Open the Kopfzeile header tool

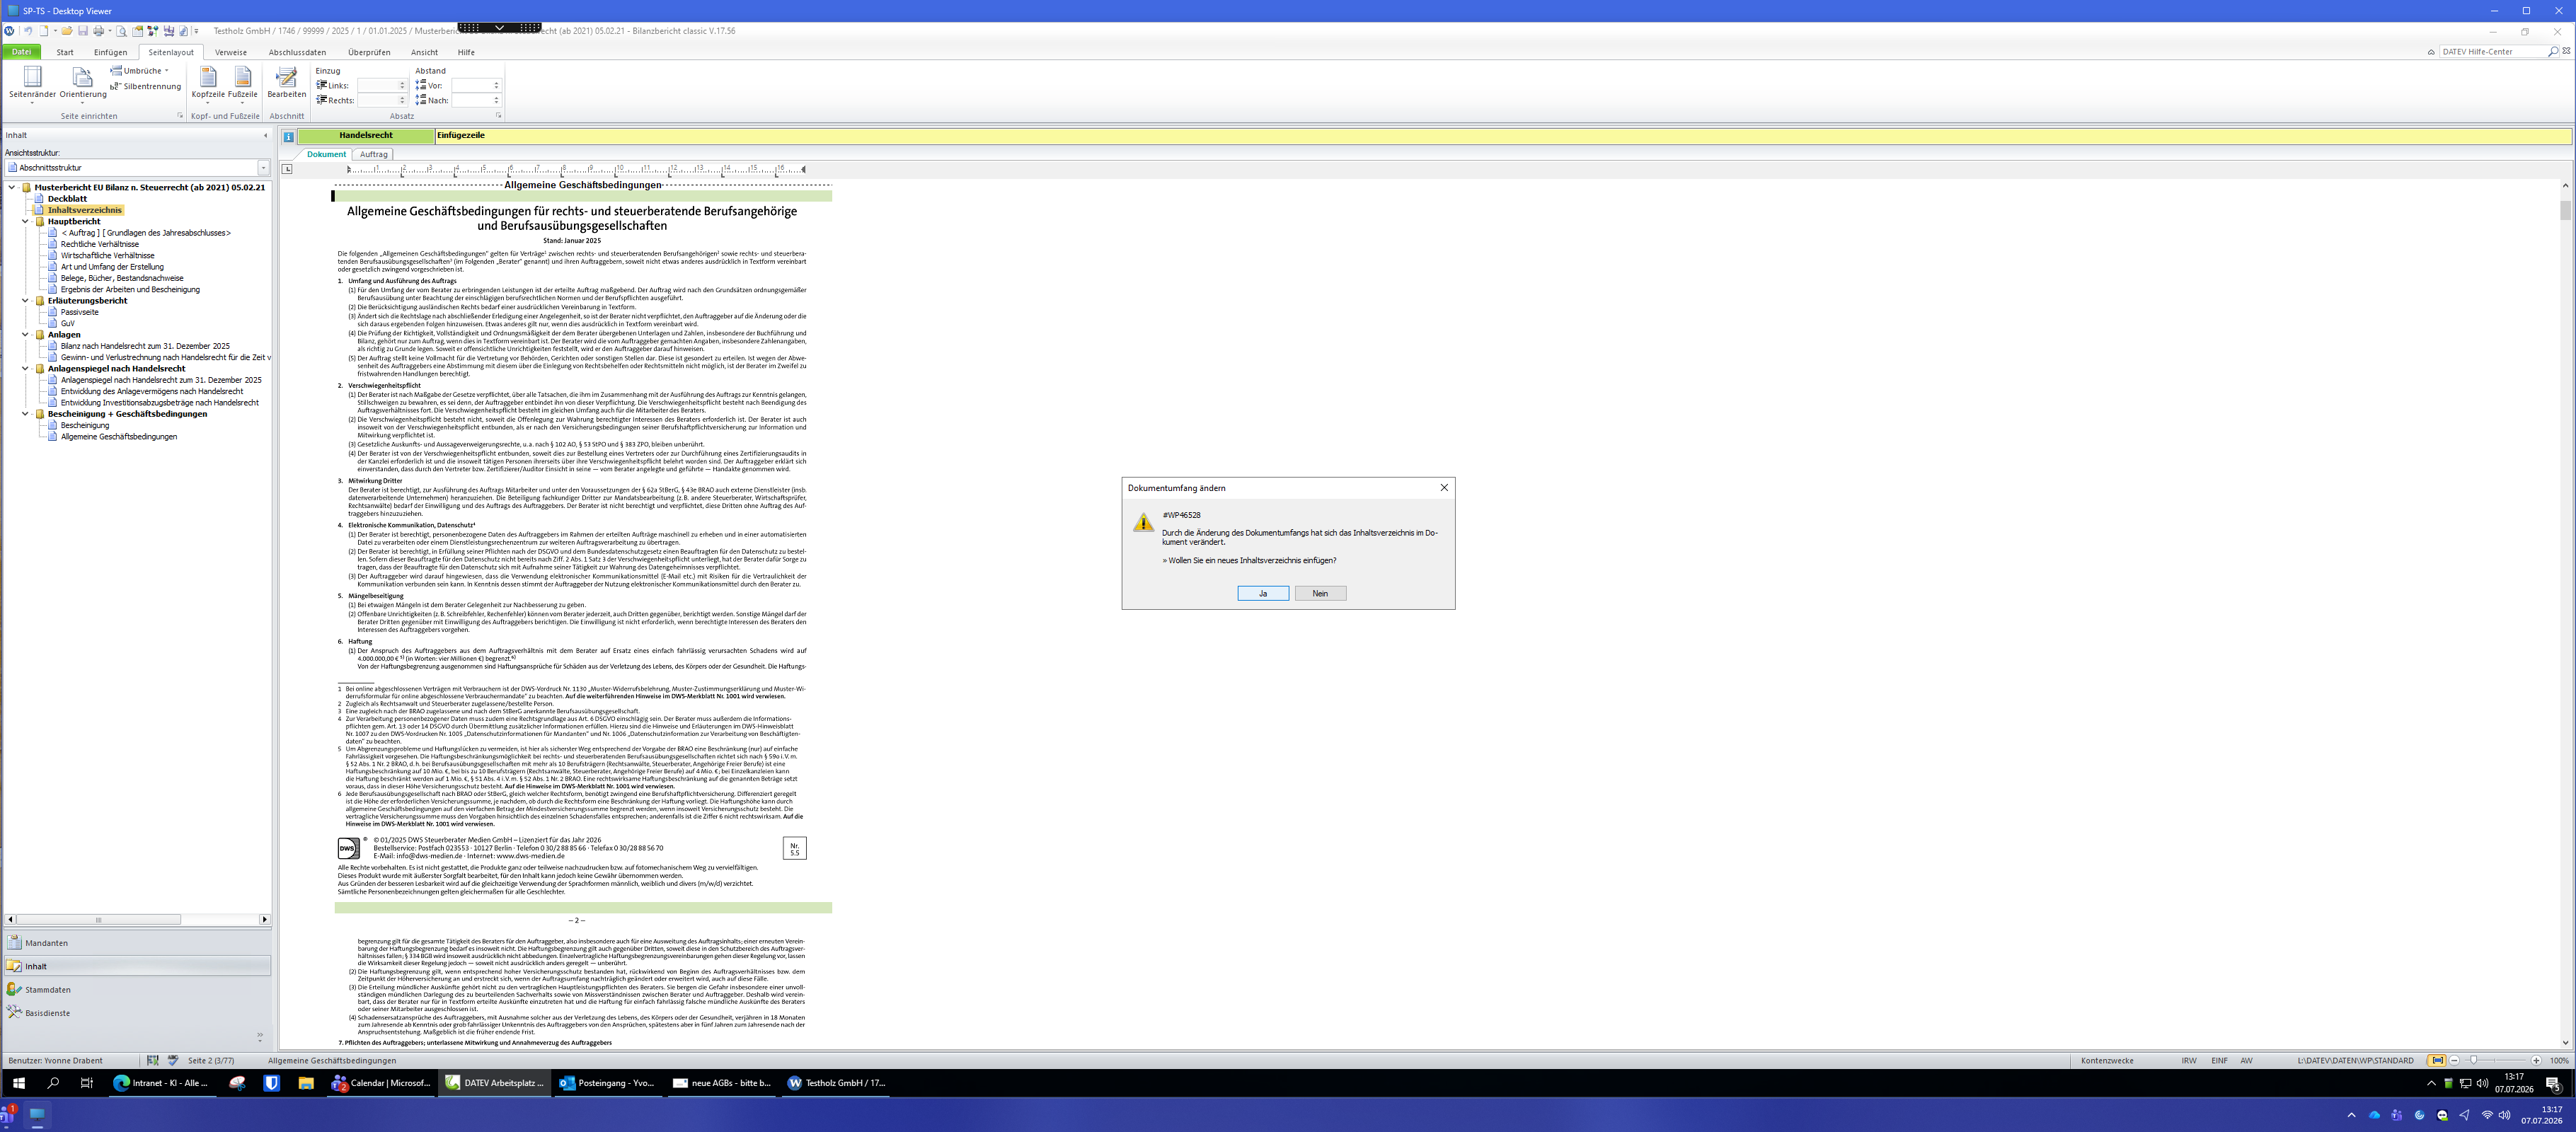[208, 84]
